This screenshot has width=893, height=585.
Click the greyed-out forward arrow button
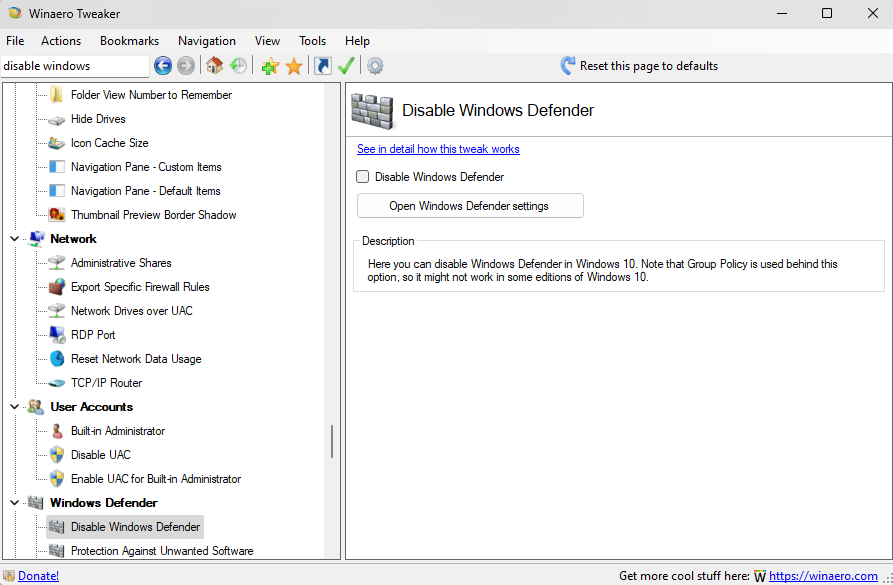click(186, 66)
